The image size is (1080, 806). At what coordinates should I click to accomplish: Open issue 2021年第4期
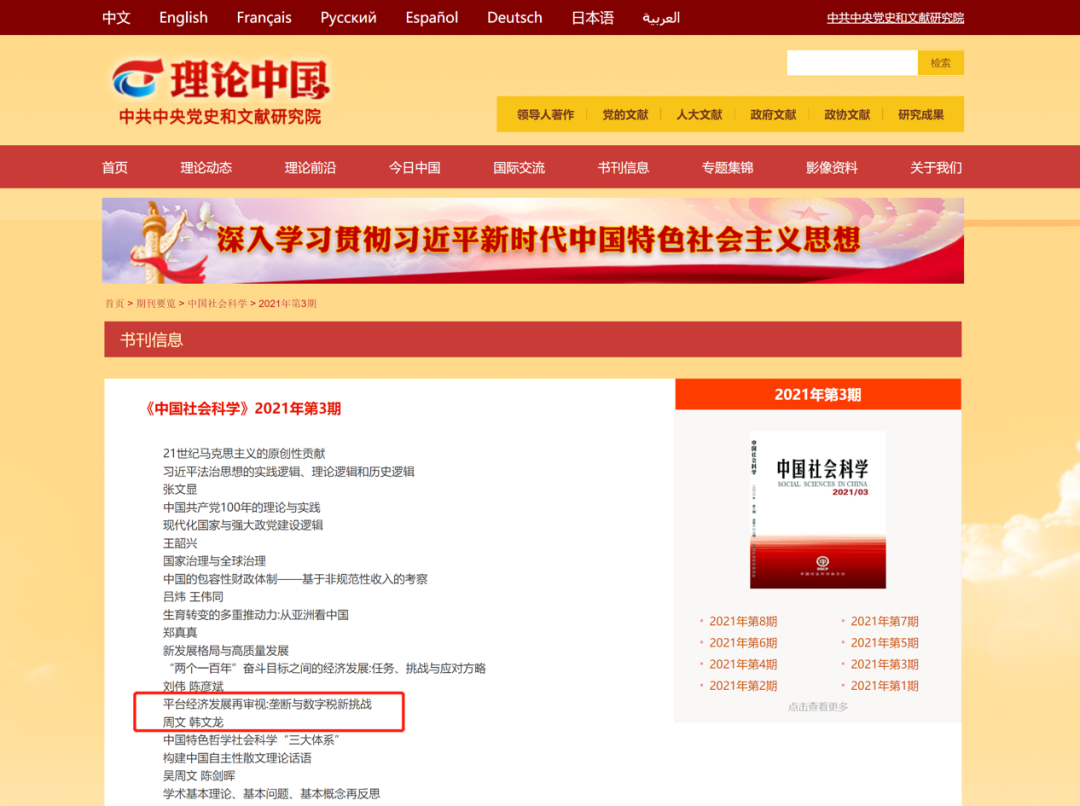pyautogui.click(x=743, y=664)
